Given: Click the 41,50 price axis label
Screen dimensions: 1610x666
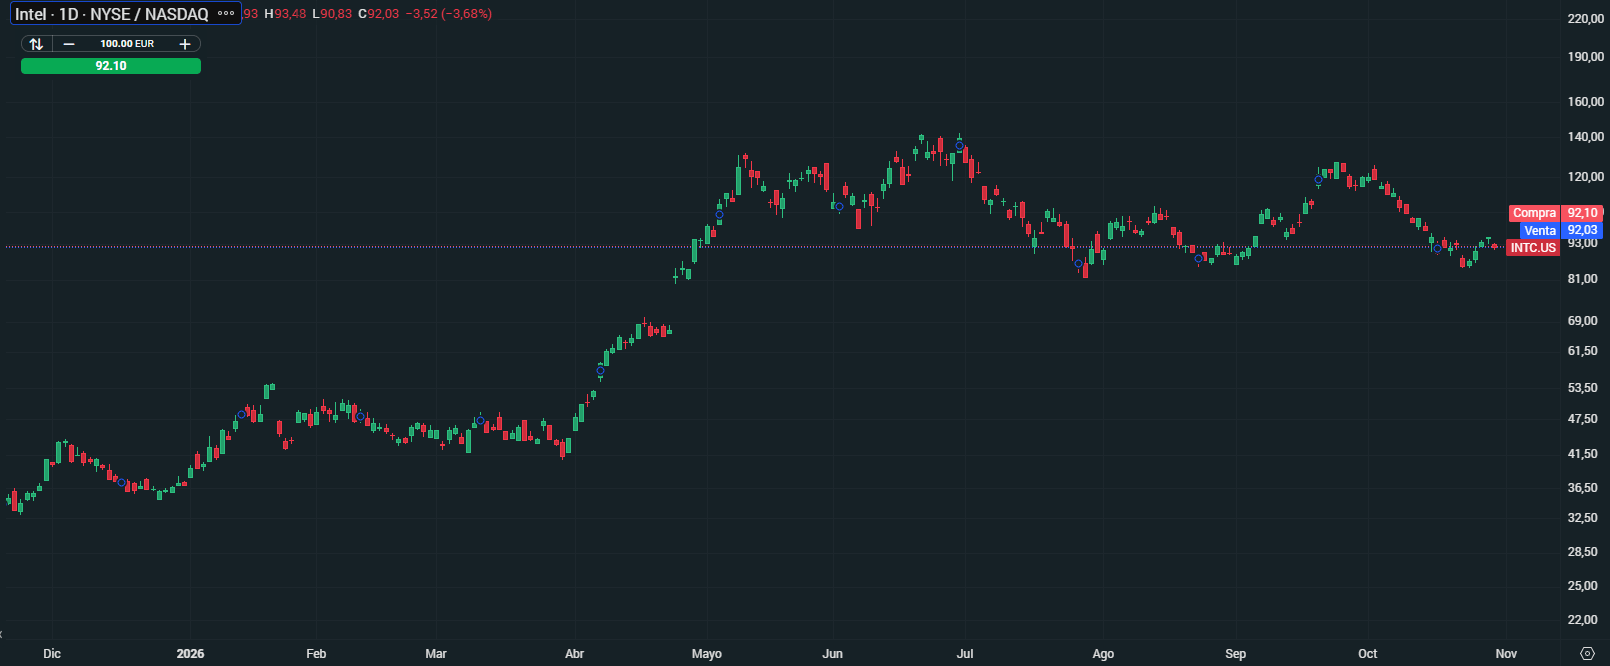Looking at the screenshot, I should click(x=1583, y=454).
